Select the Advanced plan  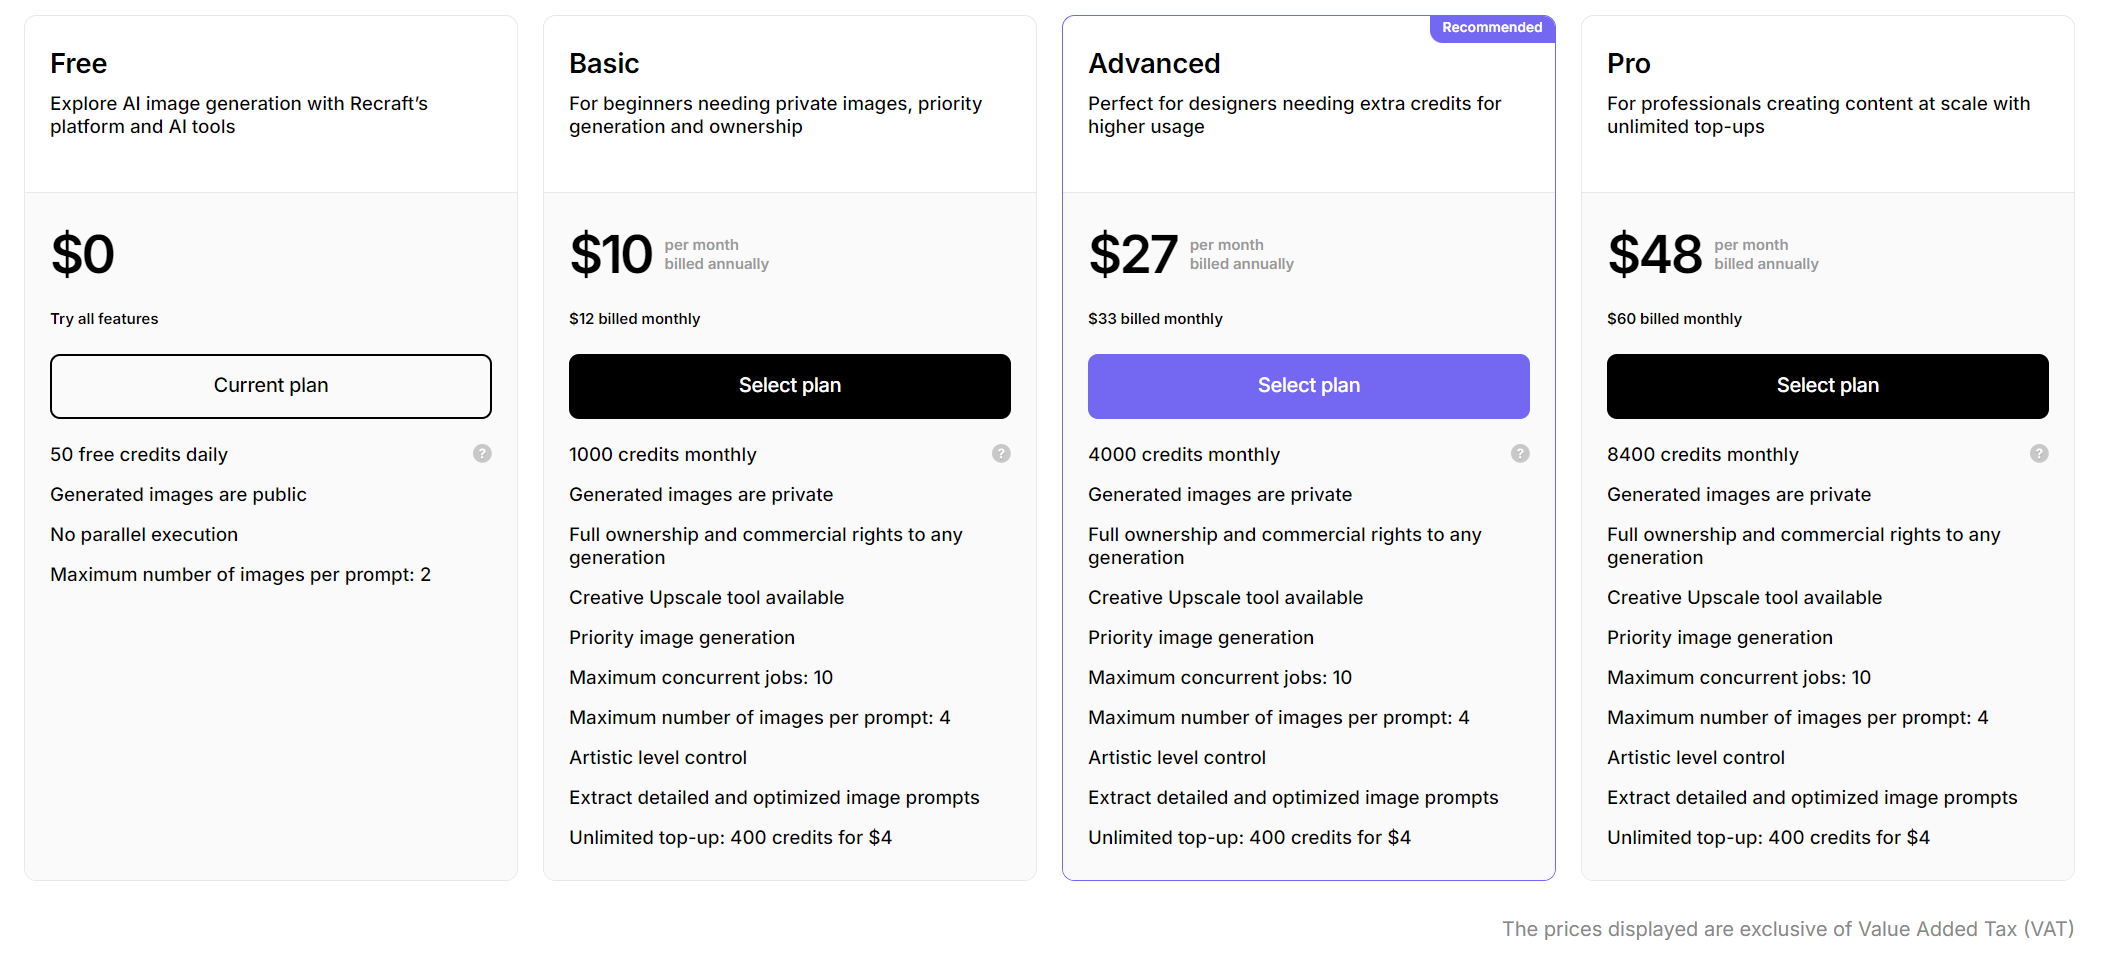[x=1308, y=386]
